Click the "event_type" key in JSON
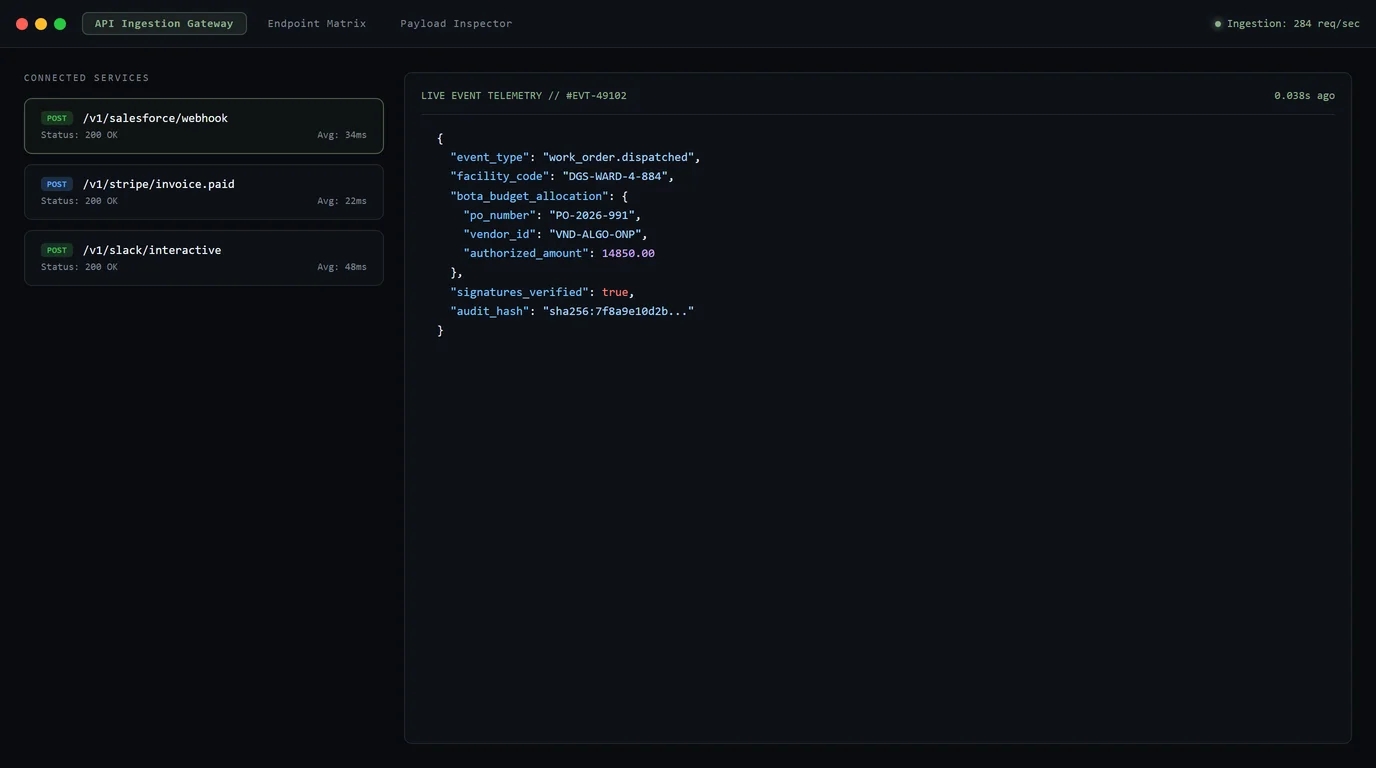Image resolution: width=1376 pixels, height=768 pixels. pyautogui.click(x=489, y=157)
